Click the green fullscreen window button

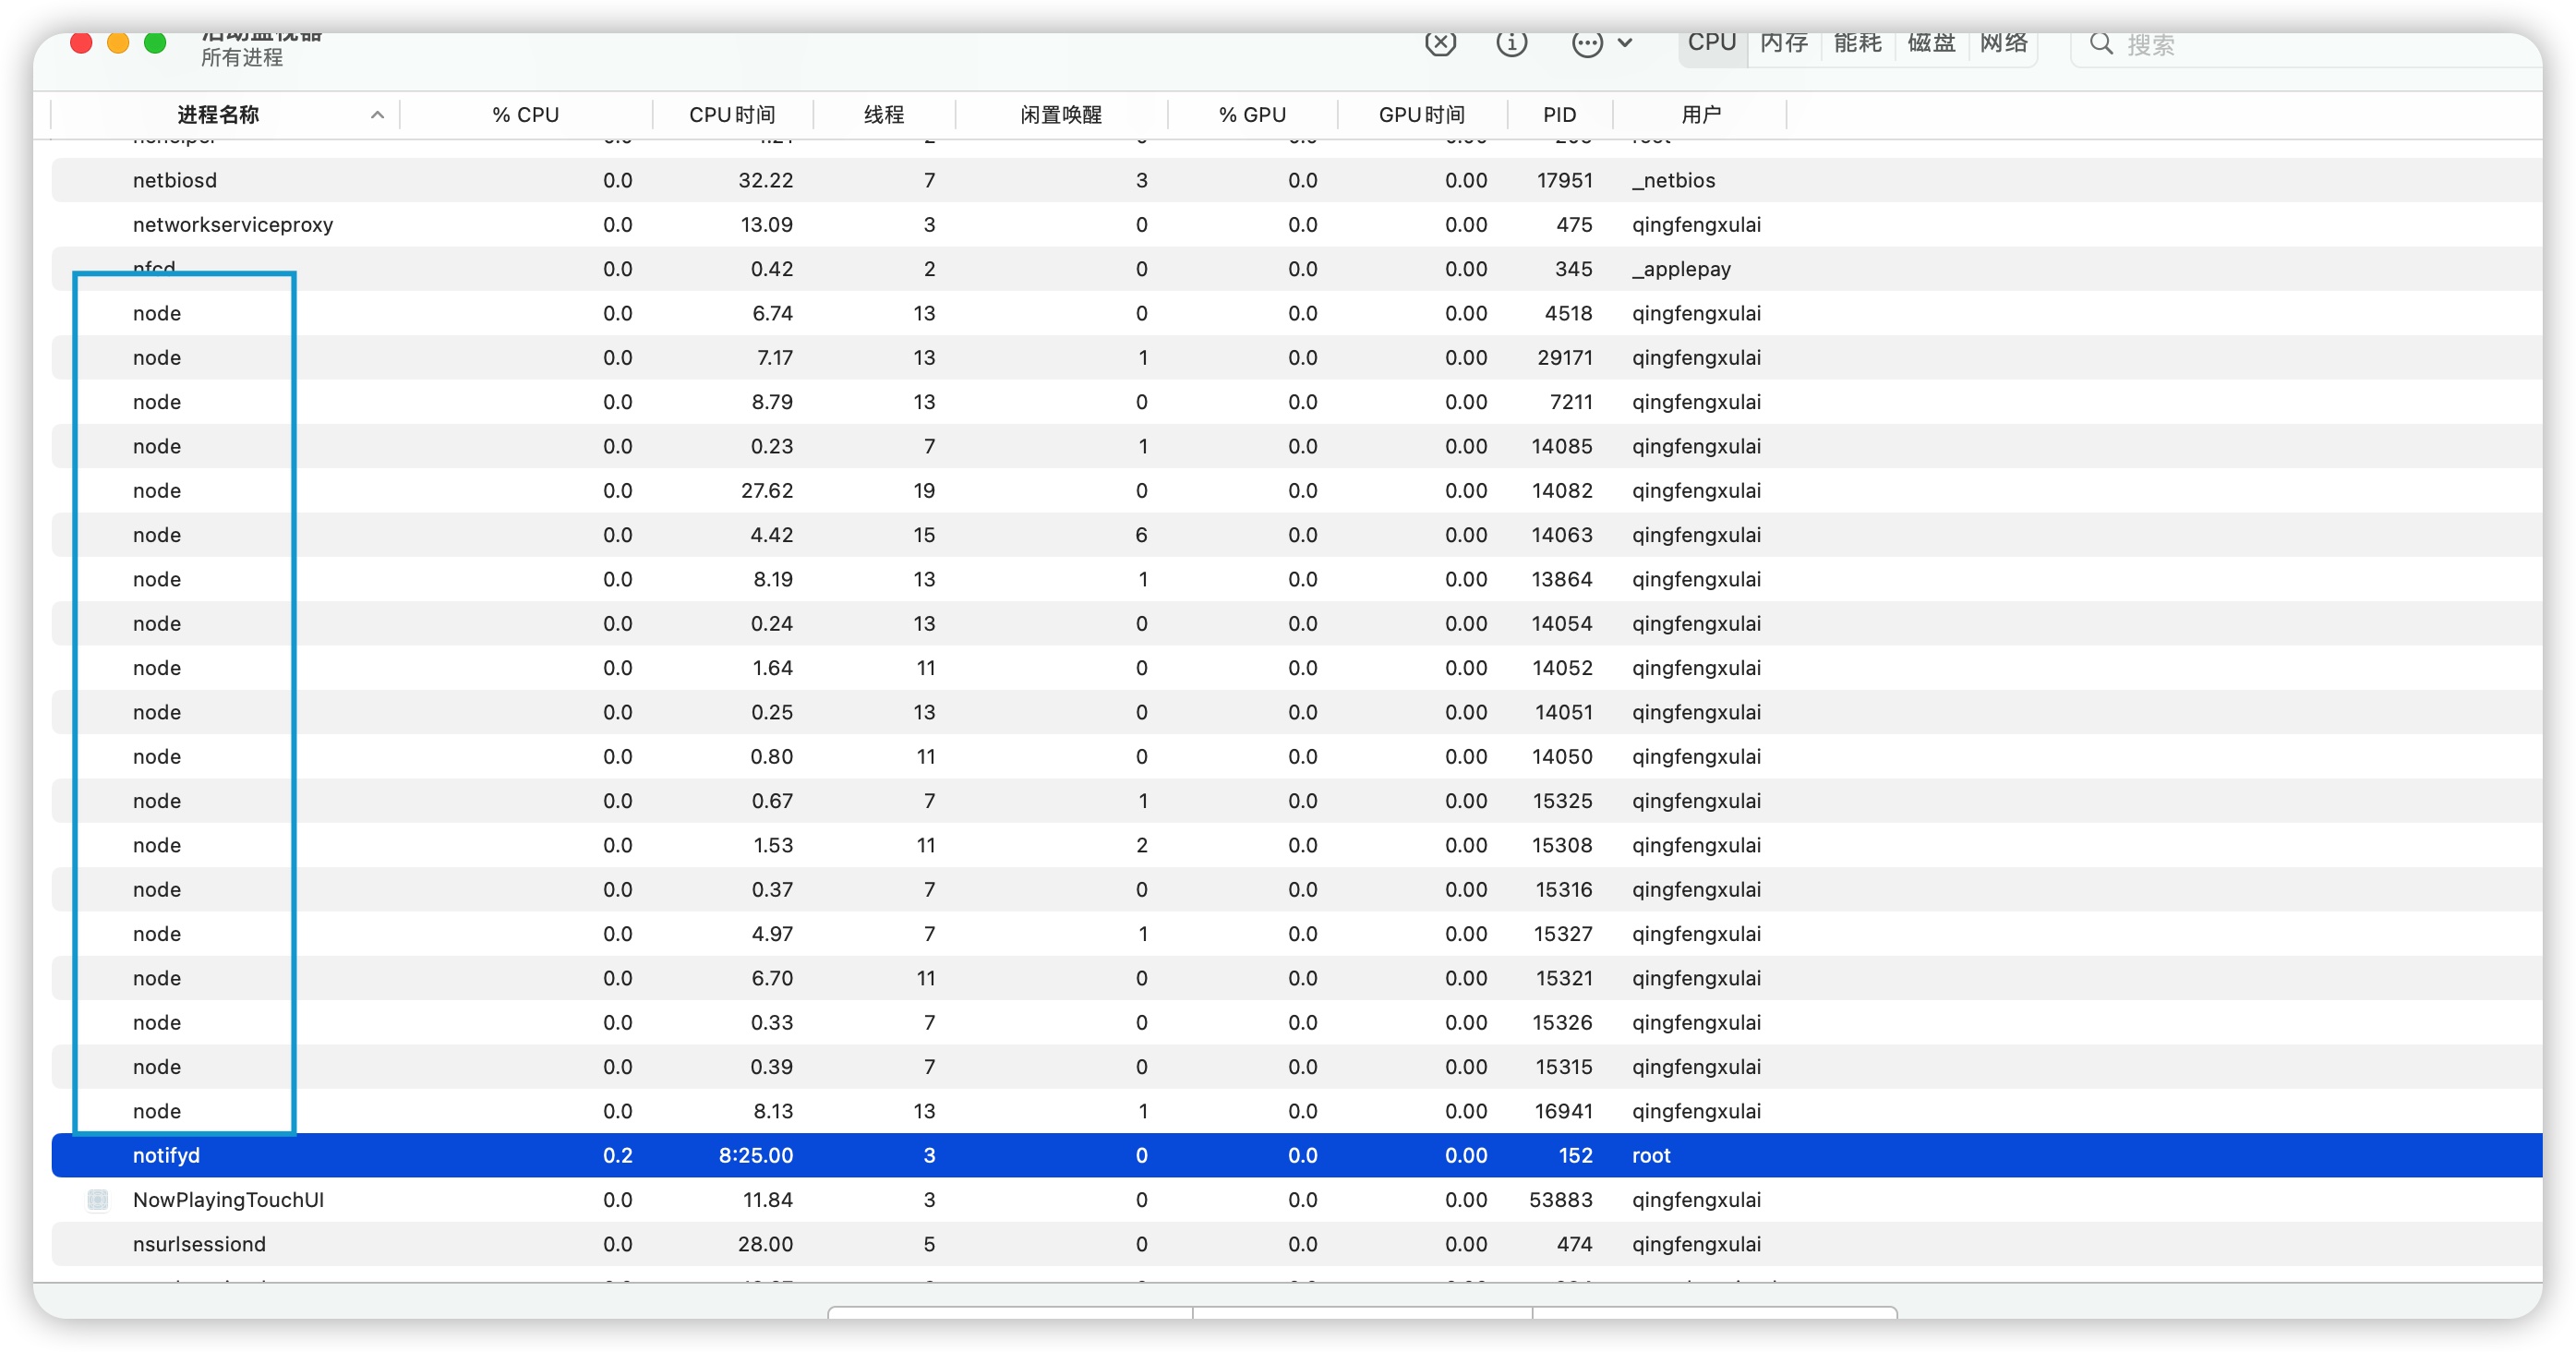tap(155, 43)
